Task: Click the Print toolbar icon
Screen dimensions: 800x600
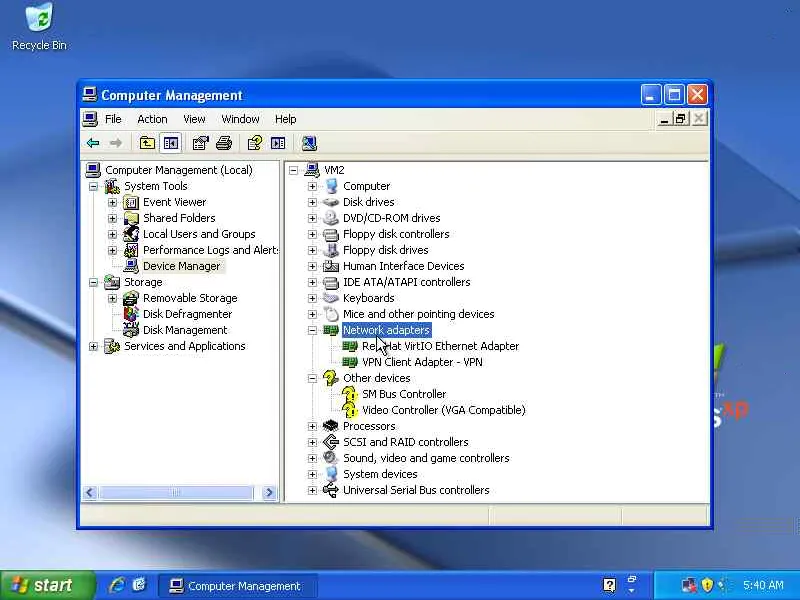Action: click(x=224, y=143)
